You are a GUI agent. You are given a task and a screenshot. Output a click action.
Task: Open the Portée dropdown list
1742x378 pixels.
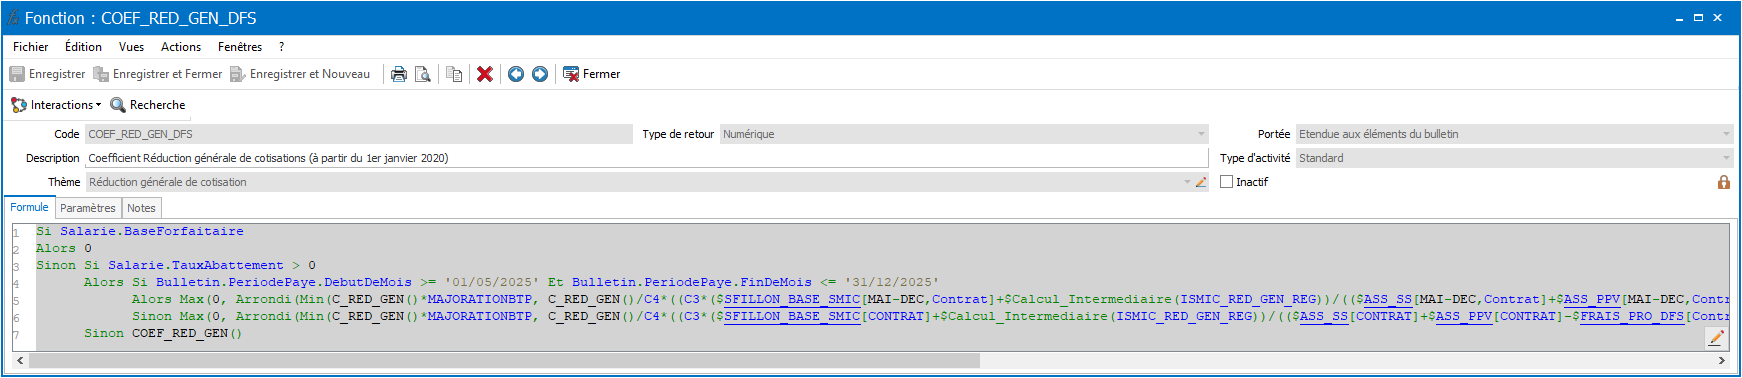[1726, 134]
